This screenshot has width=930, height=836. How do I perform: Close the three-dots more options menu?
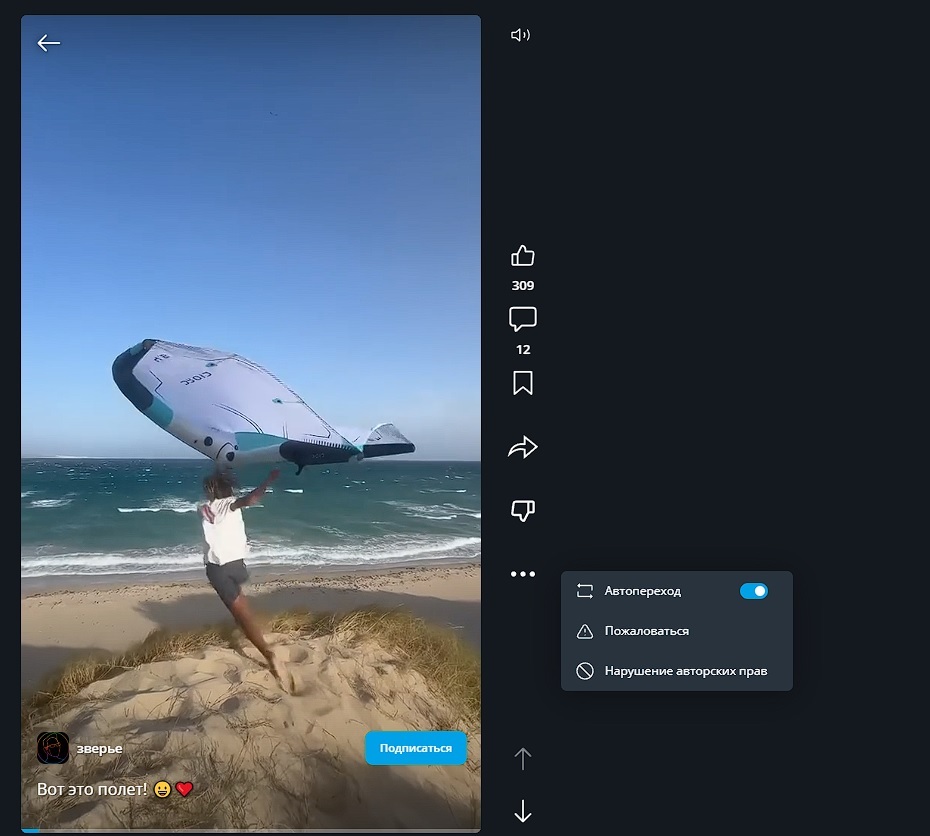(x=522, y=574)
